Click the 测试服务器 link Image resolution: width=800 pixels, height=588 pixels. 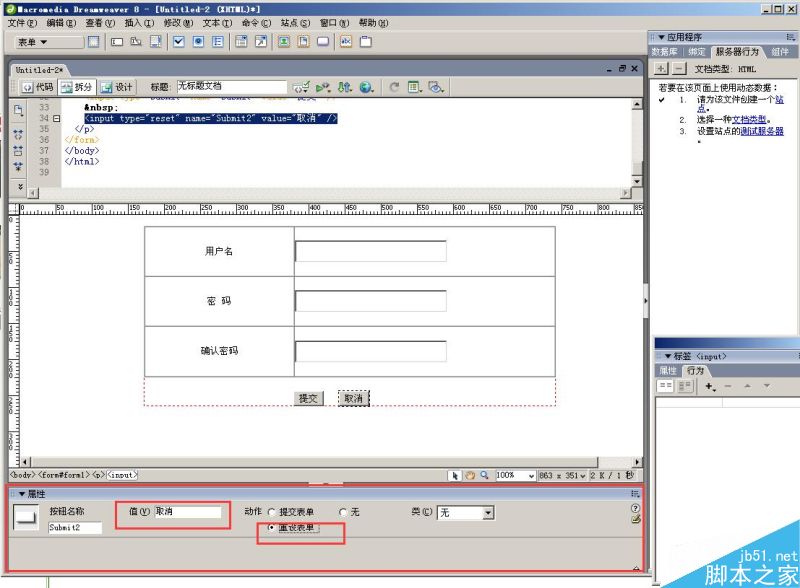761,131
